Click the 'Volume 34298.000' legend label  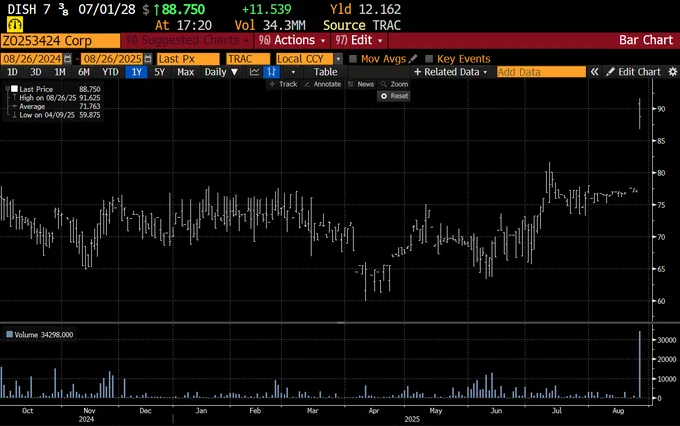pos(44,334)
